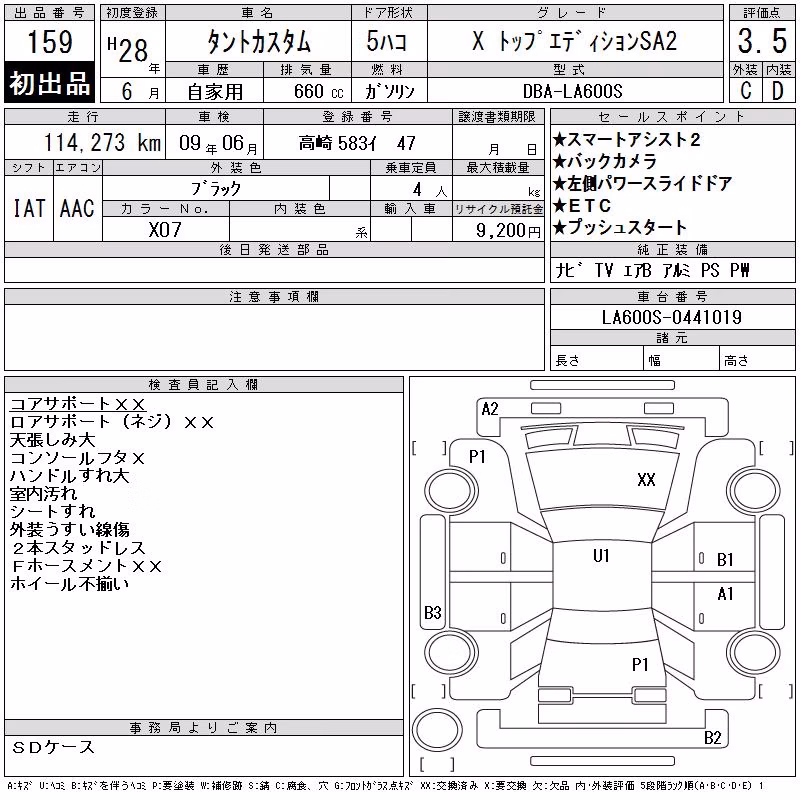Click sales point ETC
Viewport: 800px width, 800px height.
click(582, 205)
